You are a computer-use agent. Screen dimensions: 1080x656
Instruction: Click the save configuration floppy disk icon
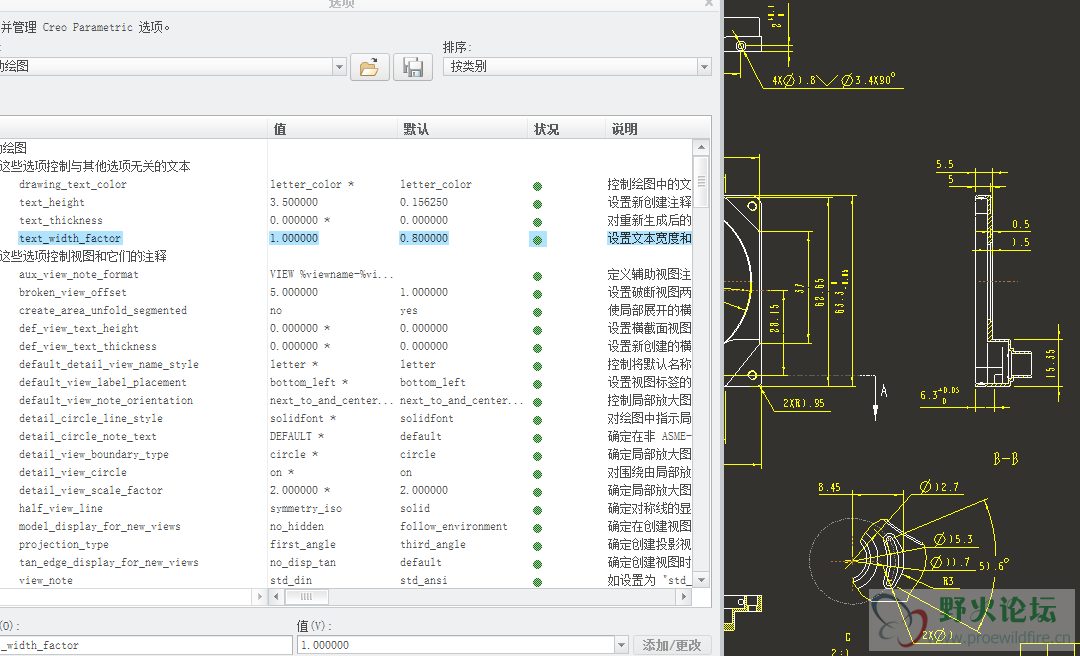tap(412, 67)
